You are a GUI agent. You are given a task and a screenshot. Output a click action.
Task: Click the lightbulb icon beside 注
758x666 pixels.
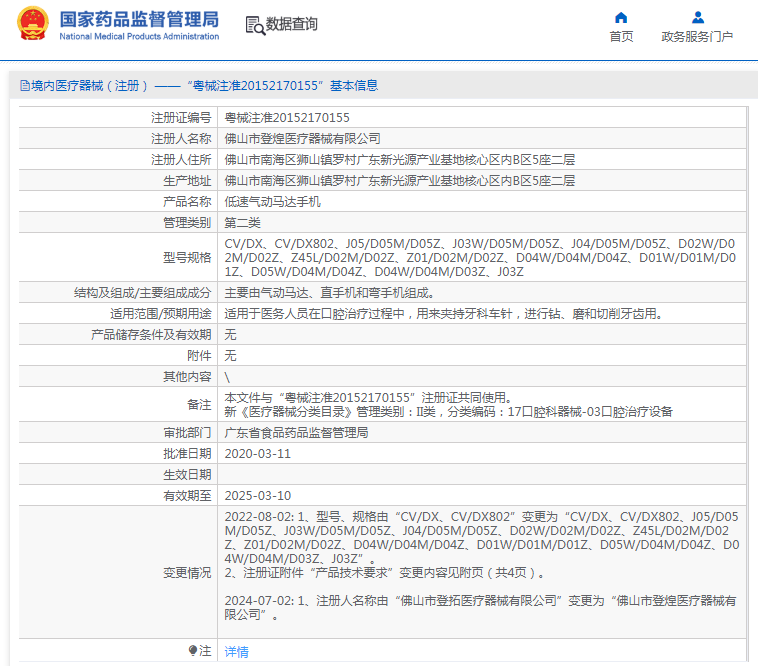click(x=193, y=651)
